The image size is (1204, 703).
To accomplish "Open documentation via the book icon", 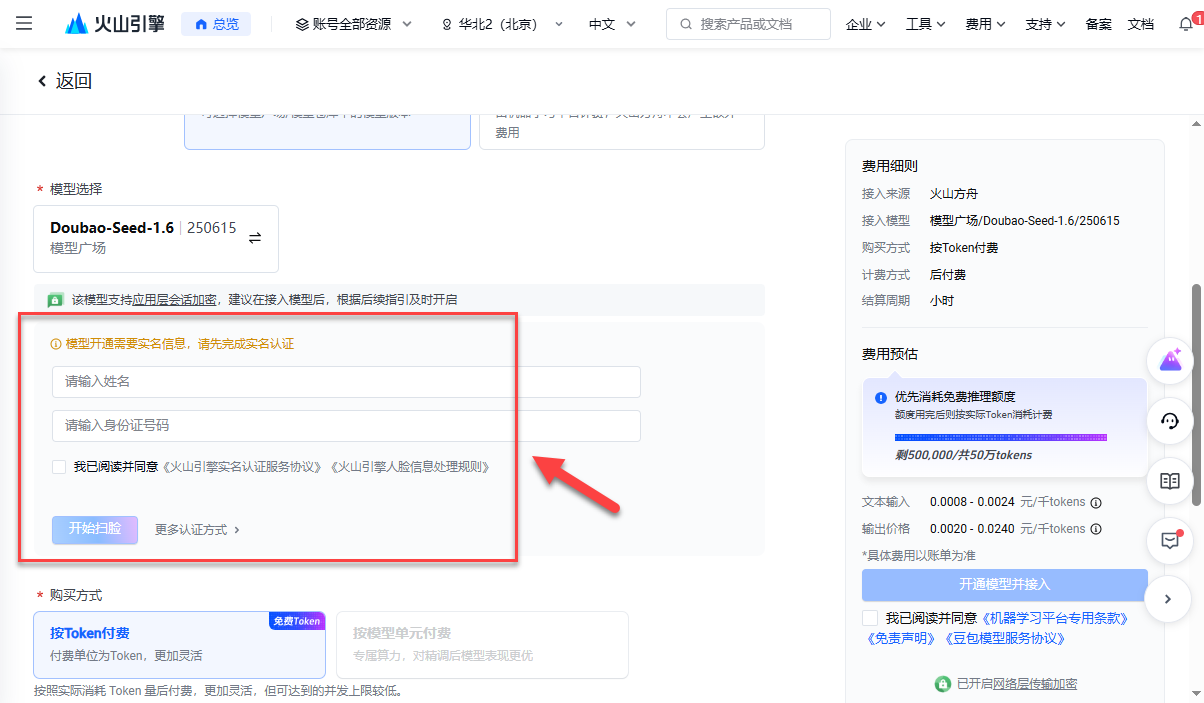I will 1170,481.
